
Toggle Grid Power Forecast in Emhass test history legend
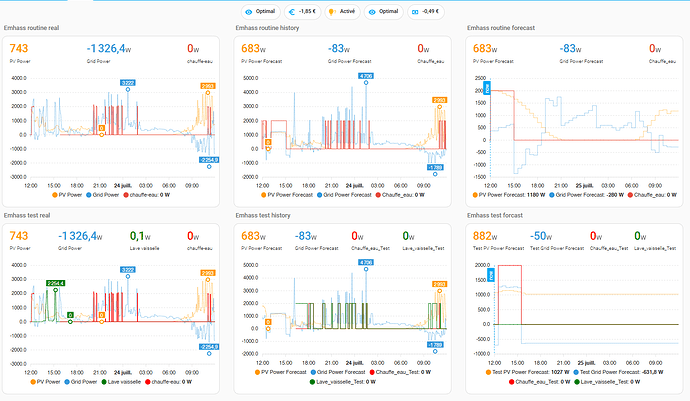[x=338, y=372]
